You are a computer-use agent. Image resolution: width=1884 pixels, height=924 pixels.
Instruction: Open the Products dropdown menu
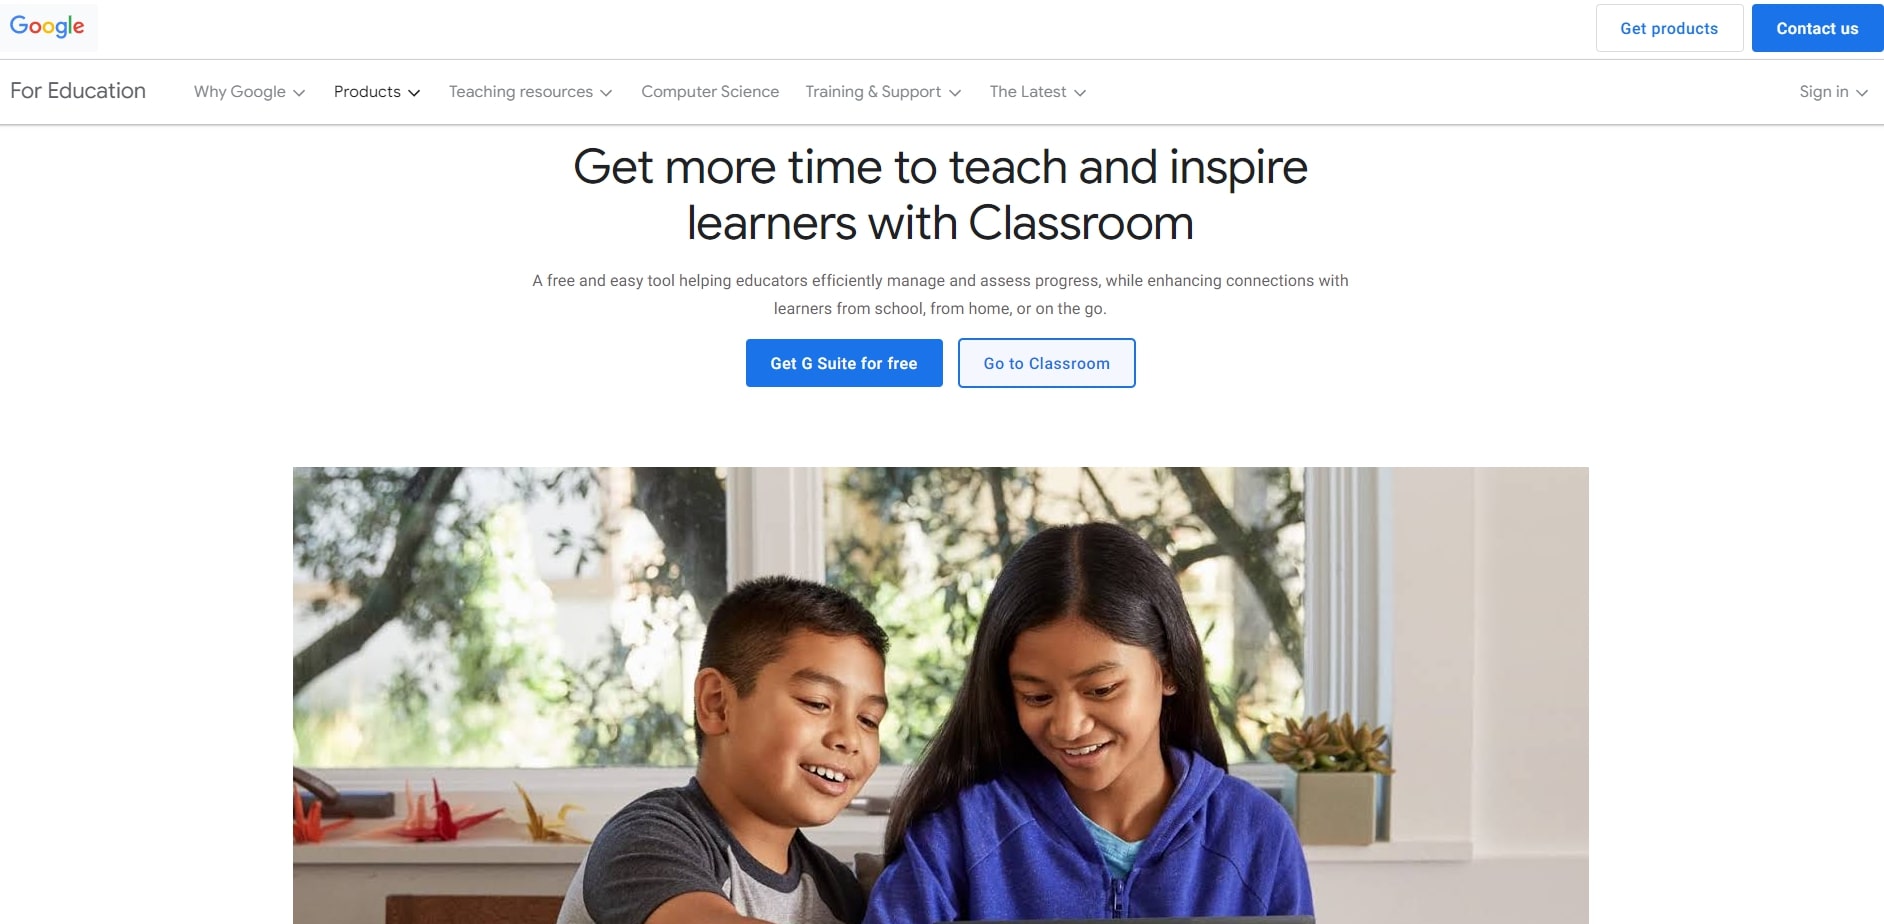click(x=377, y=92)
